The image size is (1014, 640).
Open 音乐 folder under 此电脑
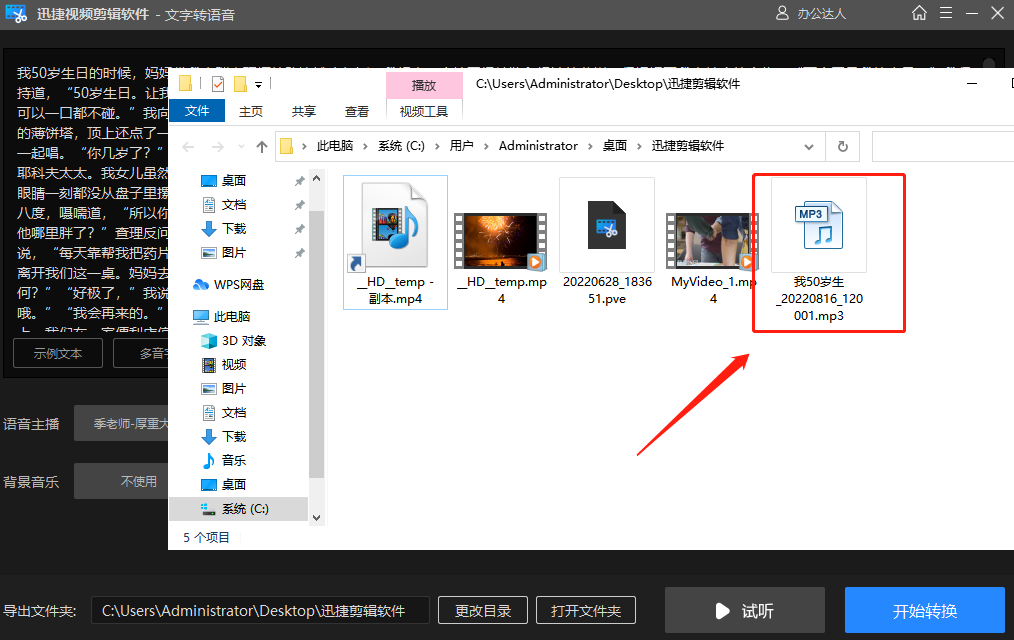coord(233,460)
